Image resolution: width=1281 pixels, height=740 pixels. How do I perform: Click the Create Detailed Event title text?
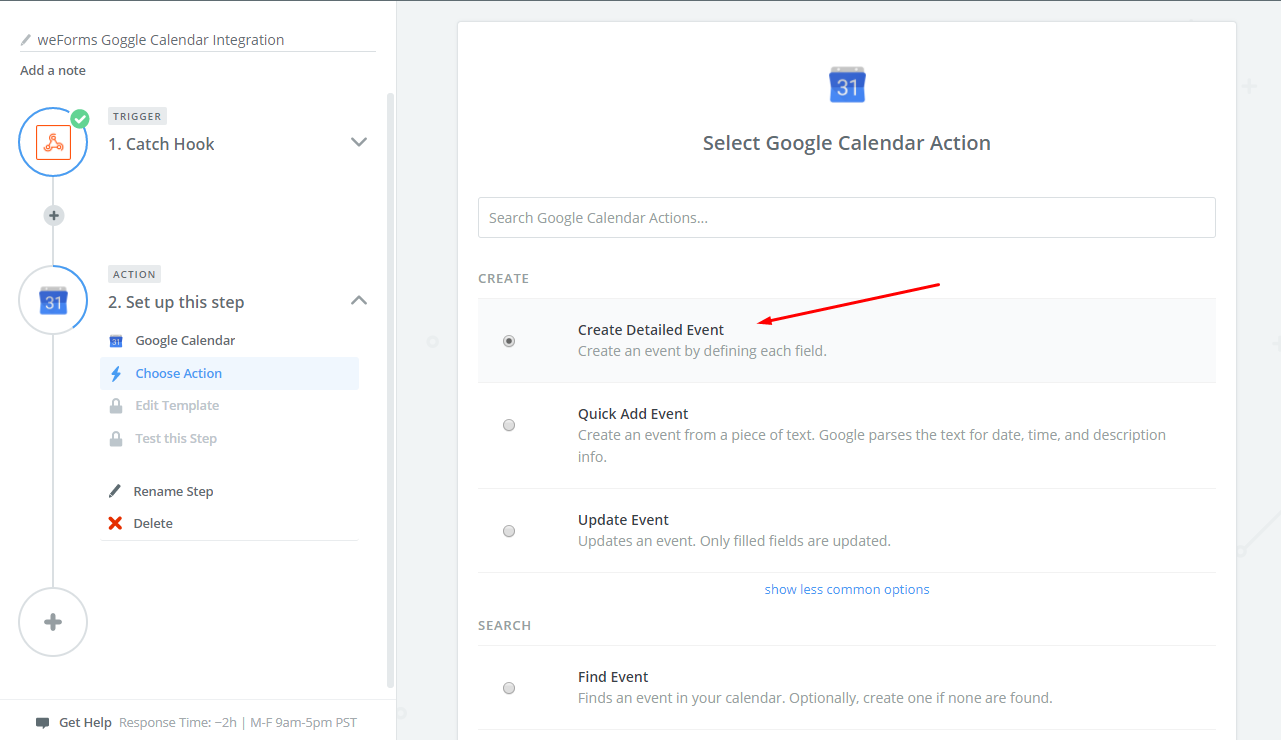[x=651, y=330]
